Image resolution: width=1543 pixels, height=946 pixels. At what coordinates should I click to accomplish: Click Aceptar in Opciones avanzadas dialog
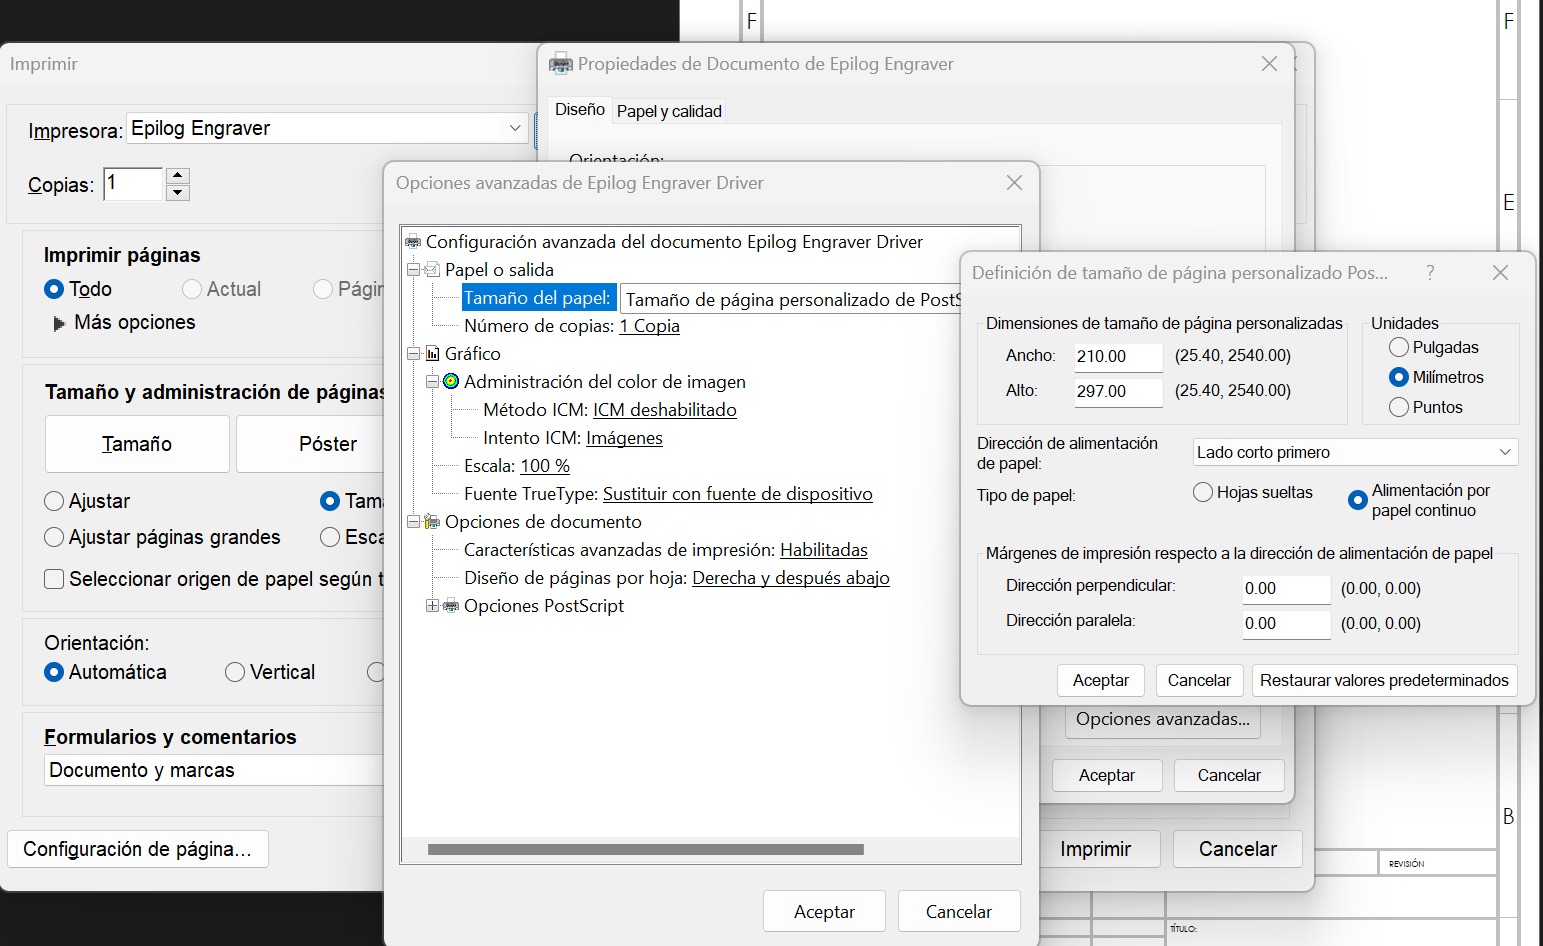[824, 911]
